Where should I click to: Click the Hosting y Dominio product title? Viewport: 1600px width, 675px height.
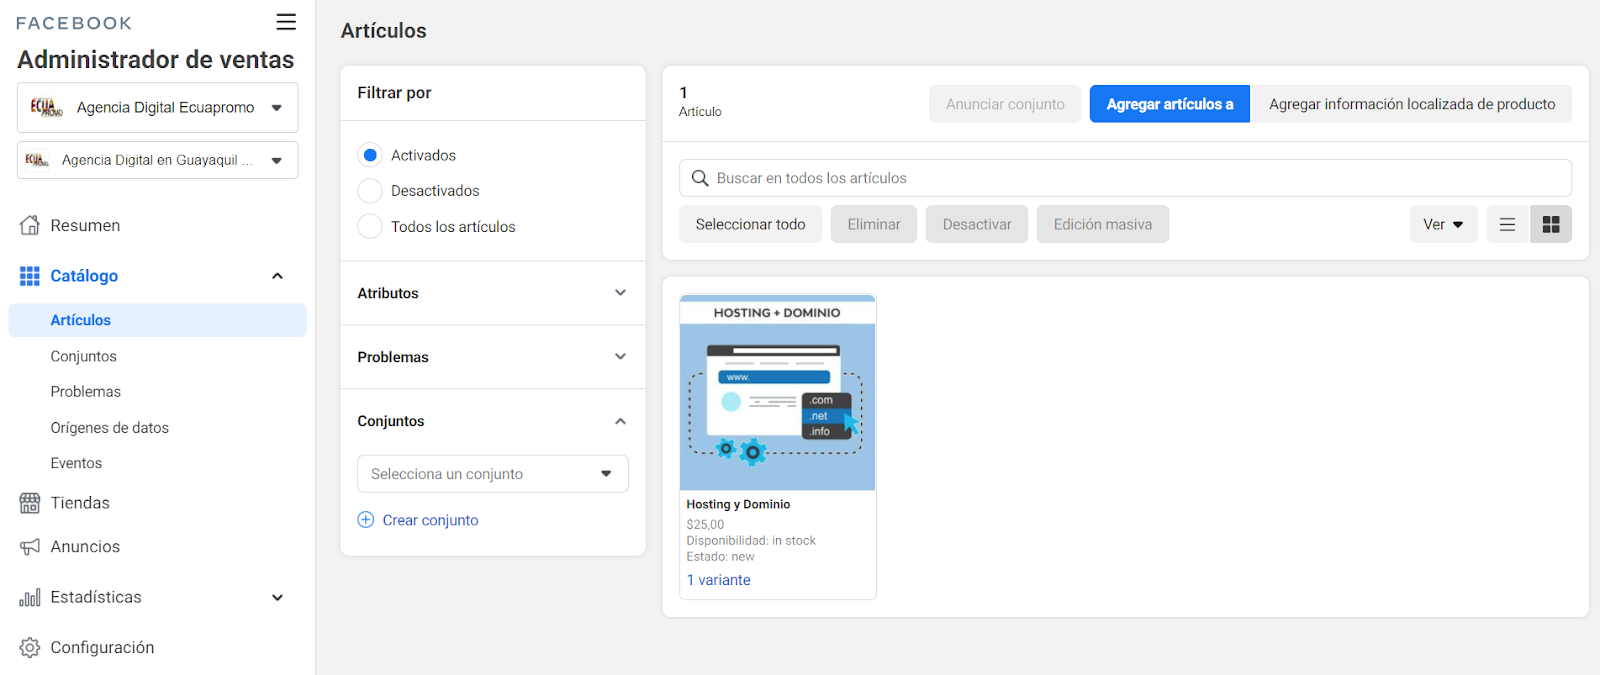pyautogui.click(x=738, y=505)
